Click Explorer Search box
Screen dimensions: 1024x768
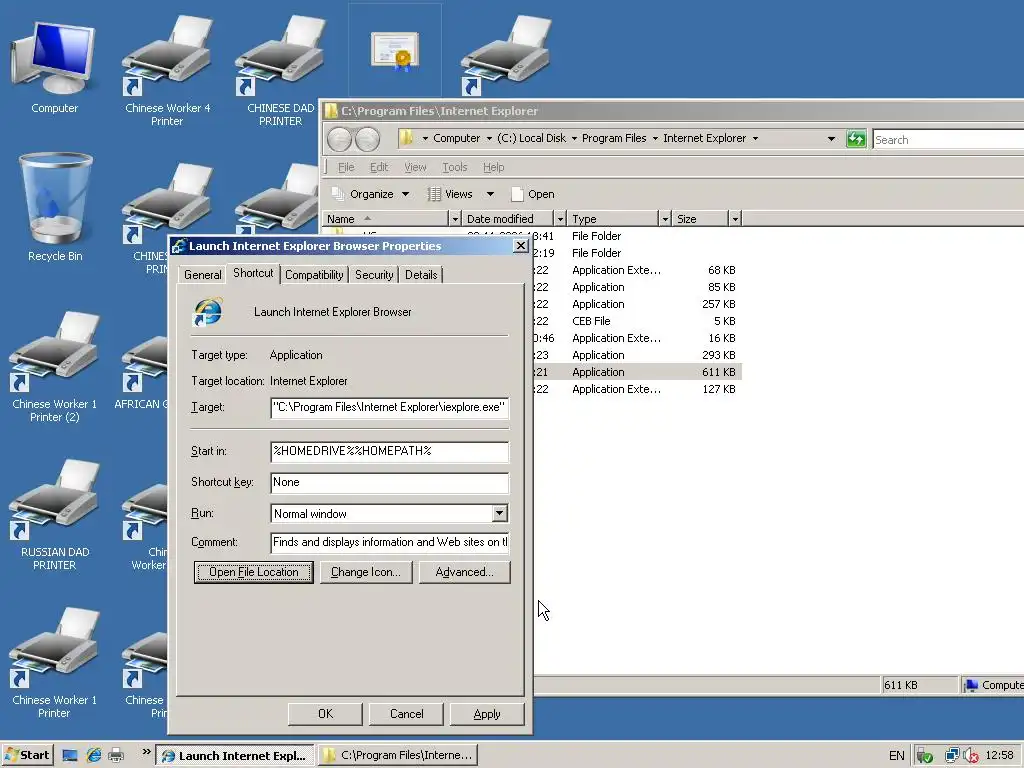(x=948, y=139)
